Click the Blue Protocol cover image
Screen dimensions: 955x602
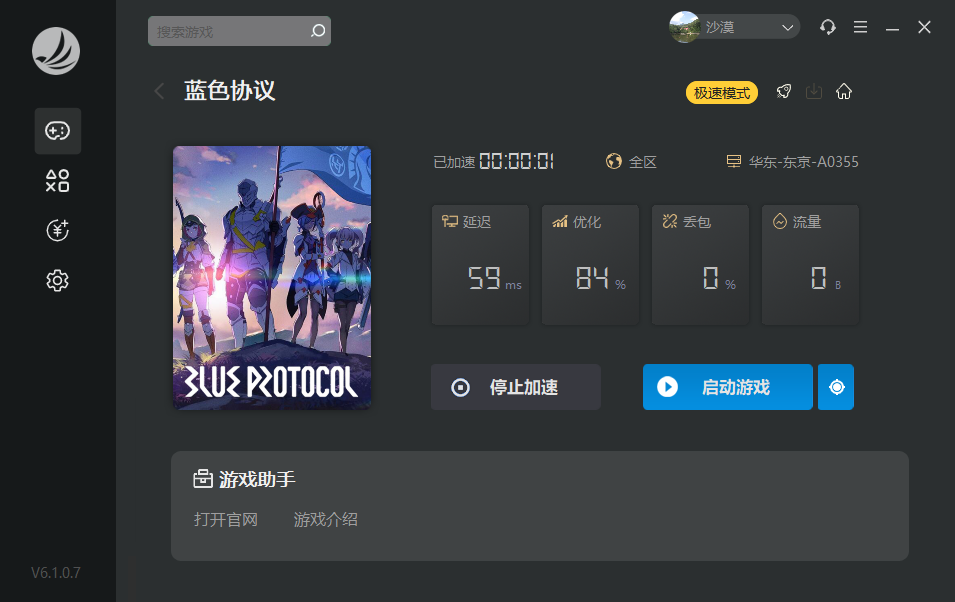click(272, 278)
